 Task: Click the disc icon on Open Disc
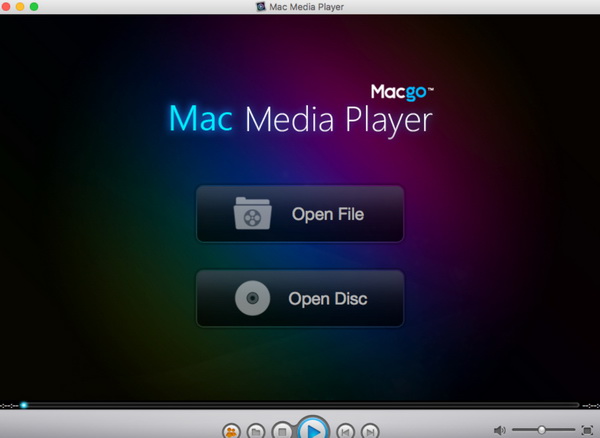tap(251, 298)
